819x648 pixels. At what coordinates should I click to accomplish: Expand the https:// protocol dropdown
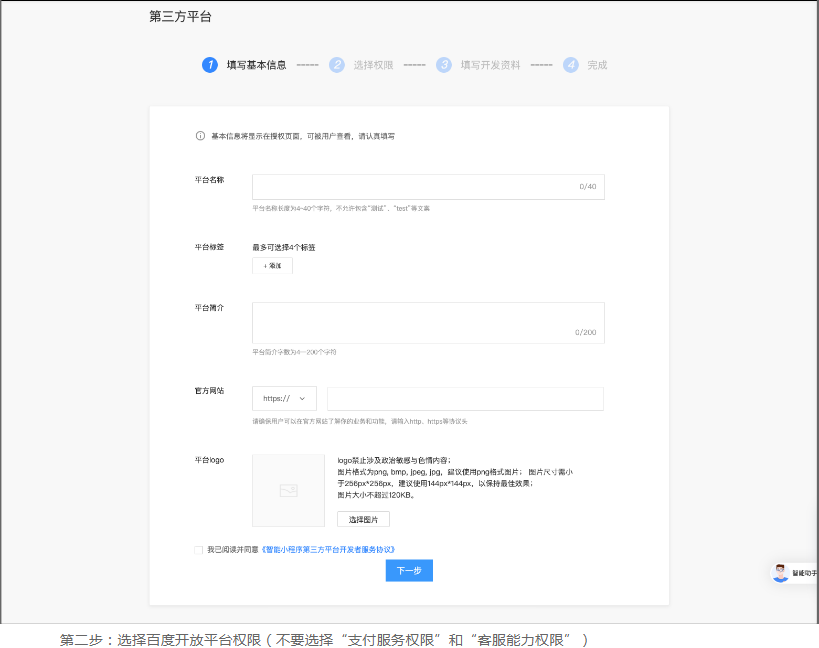284,399
